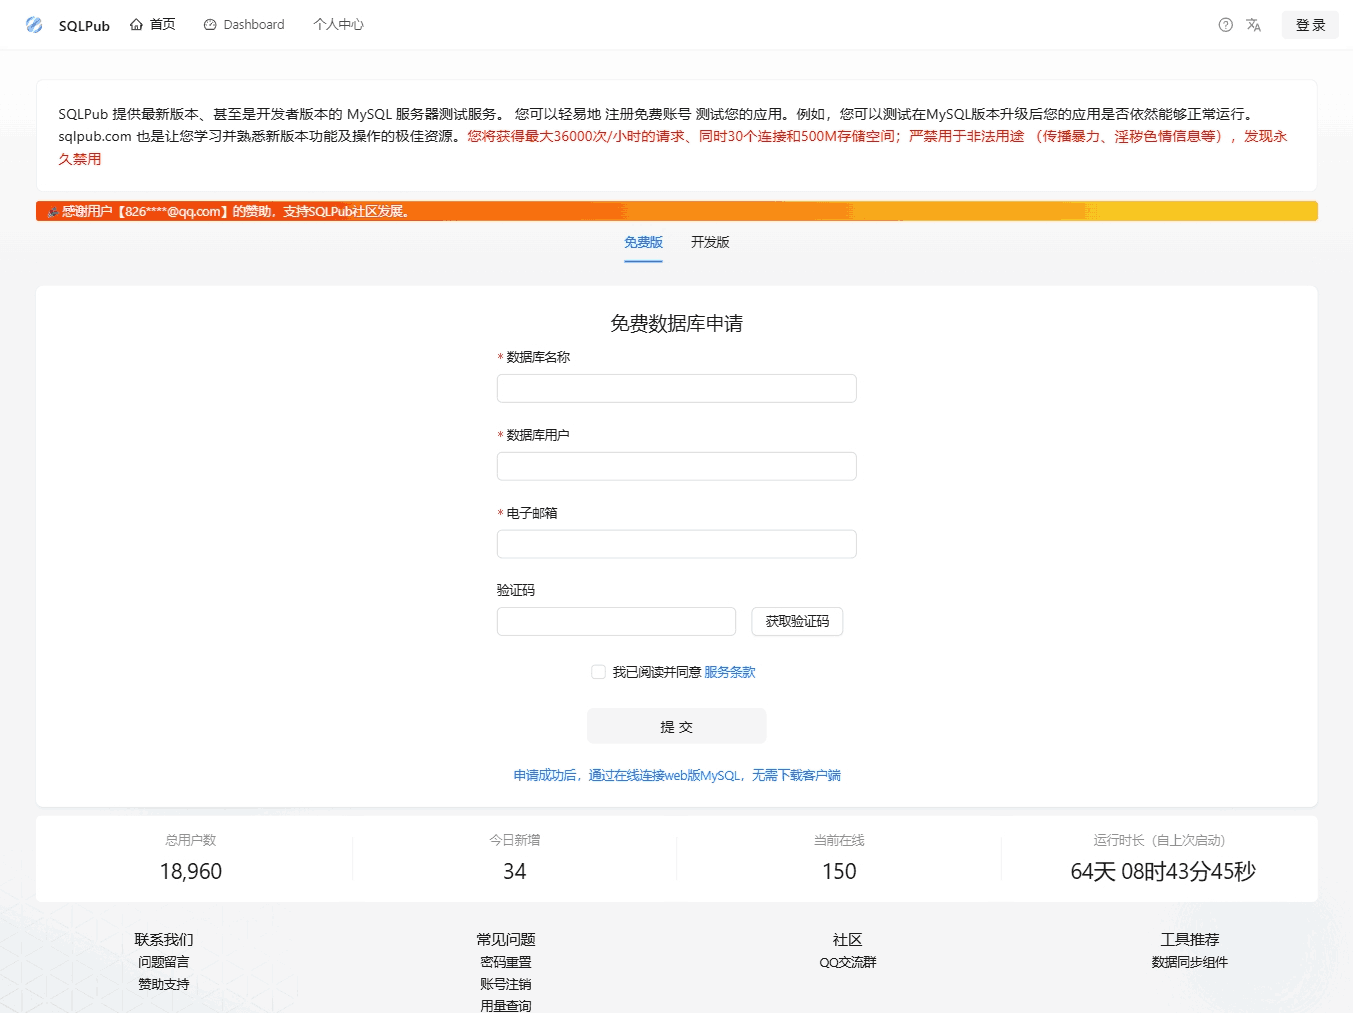Open the 密码重置 footer link
Viewport: 1353px width, 1013px height.
[505, 962]
